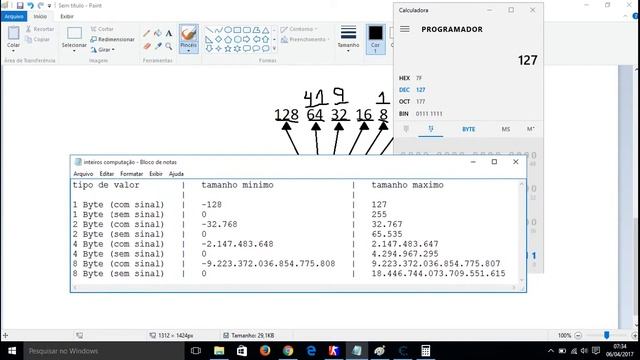Viewport: 640px width, 360px height.
Task: Open Arquivo tab in Paint
Action: (x=14, y=16)
